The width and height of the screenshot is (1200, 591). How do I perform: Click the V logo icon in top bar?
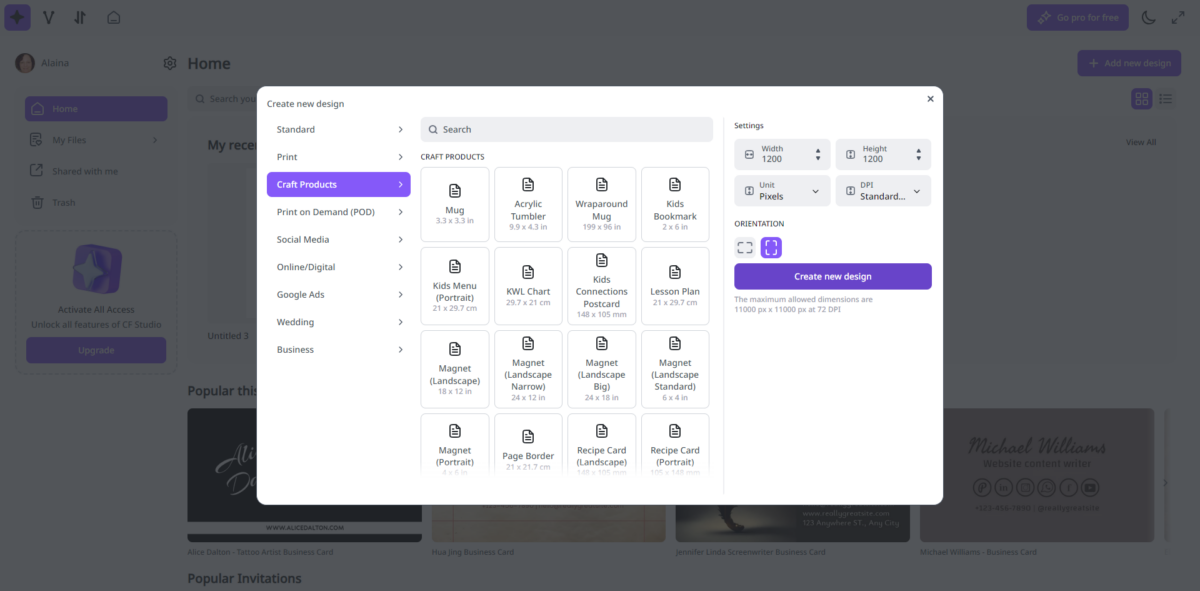click(x=48, y=17)
